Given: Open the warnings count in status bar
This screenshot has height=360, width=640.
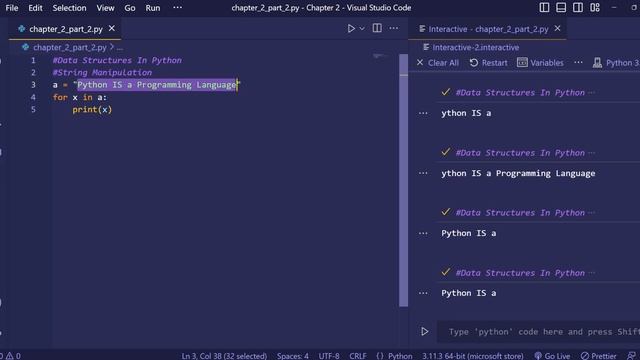Looking at the screenshot, I should 13,356.
